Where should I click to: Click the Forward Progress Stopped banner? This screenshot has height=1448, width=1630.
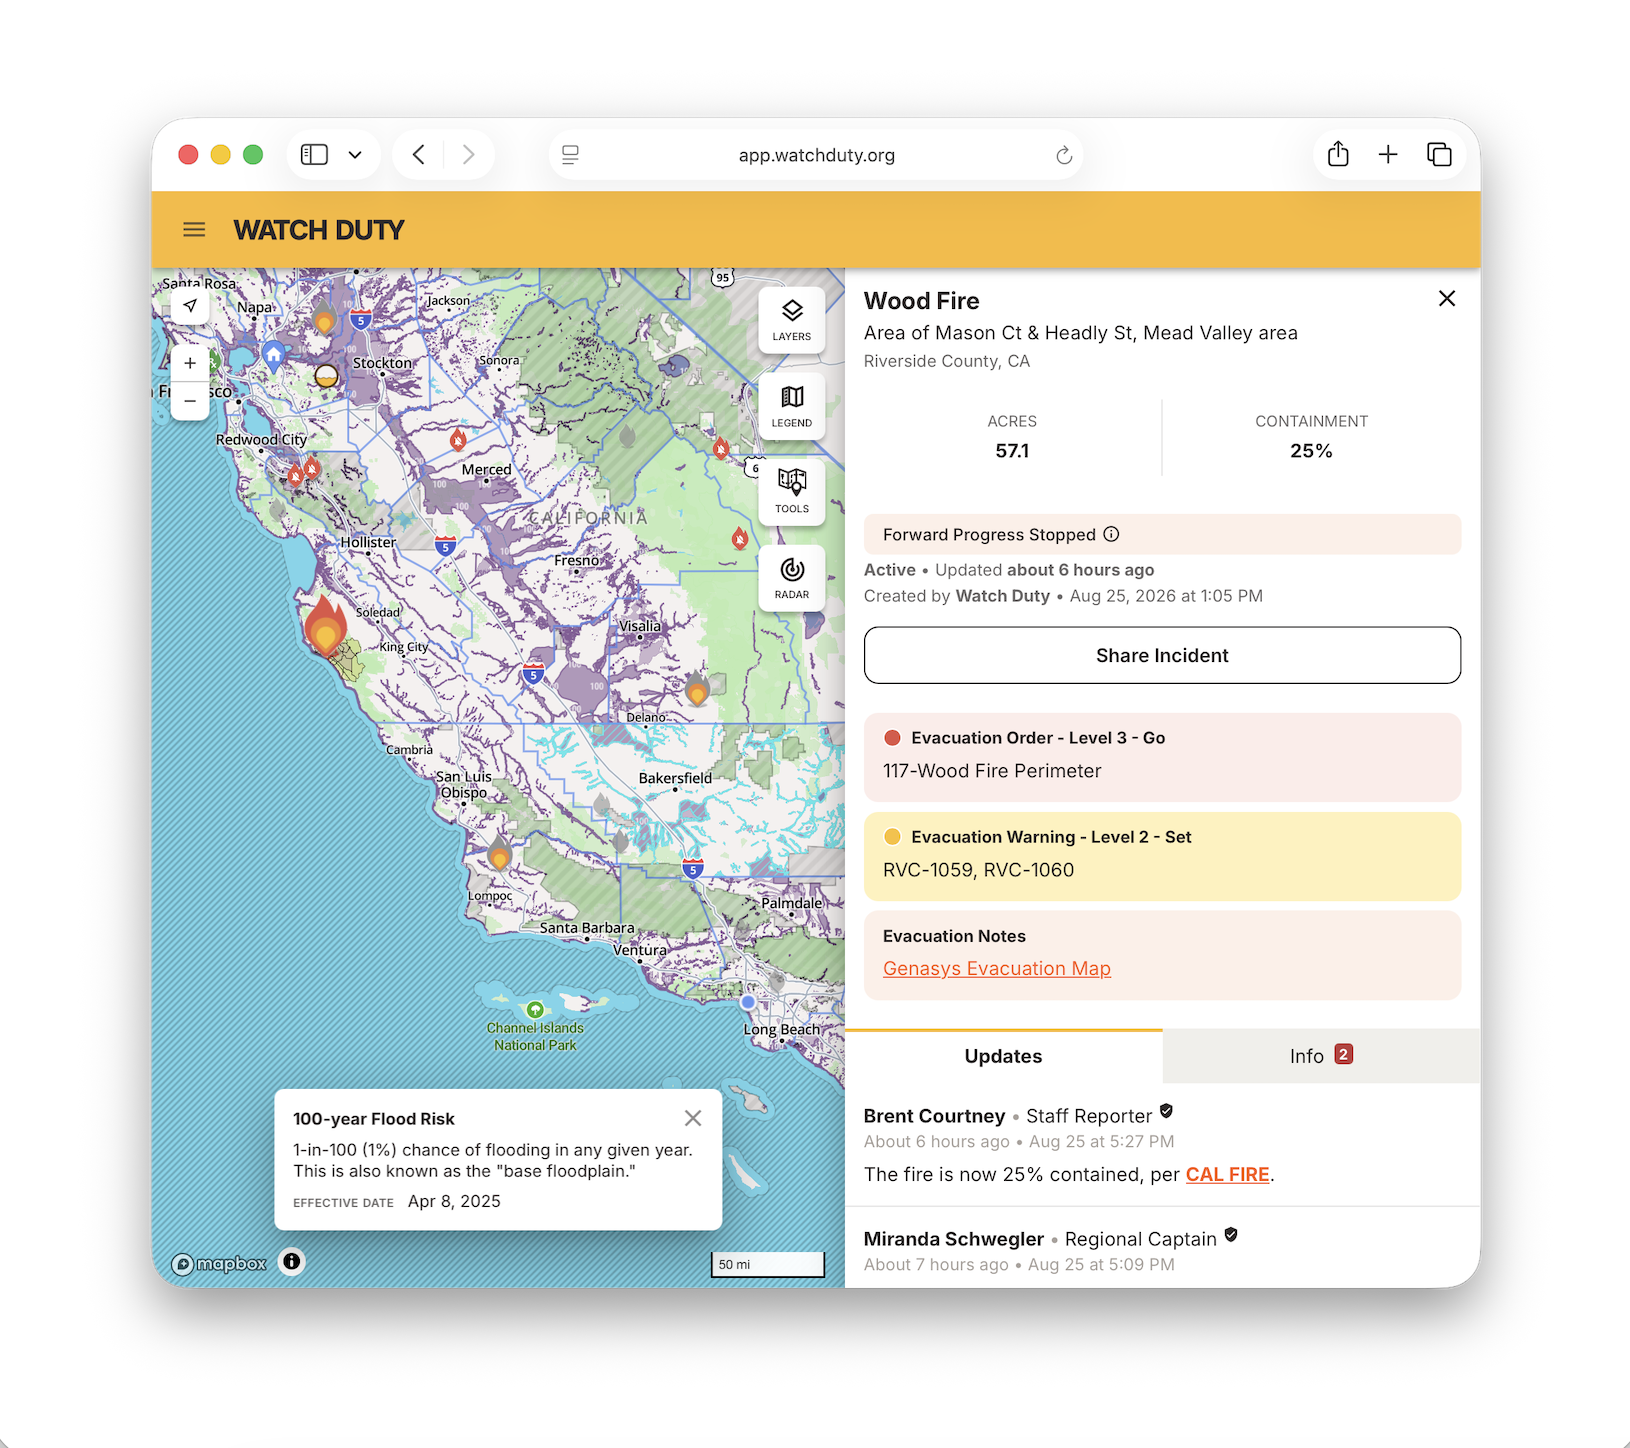1162,534
